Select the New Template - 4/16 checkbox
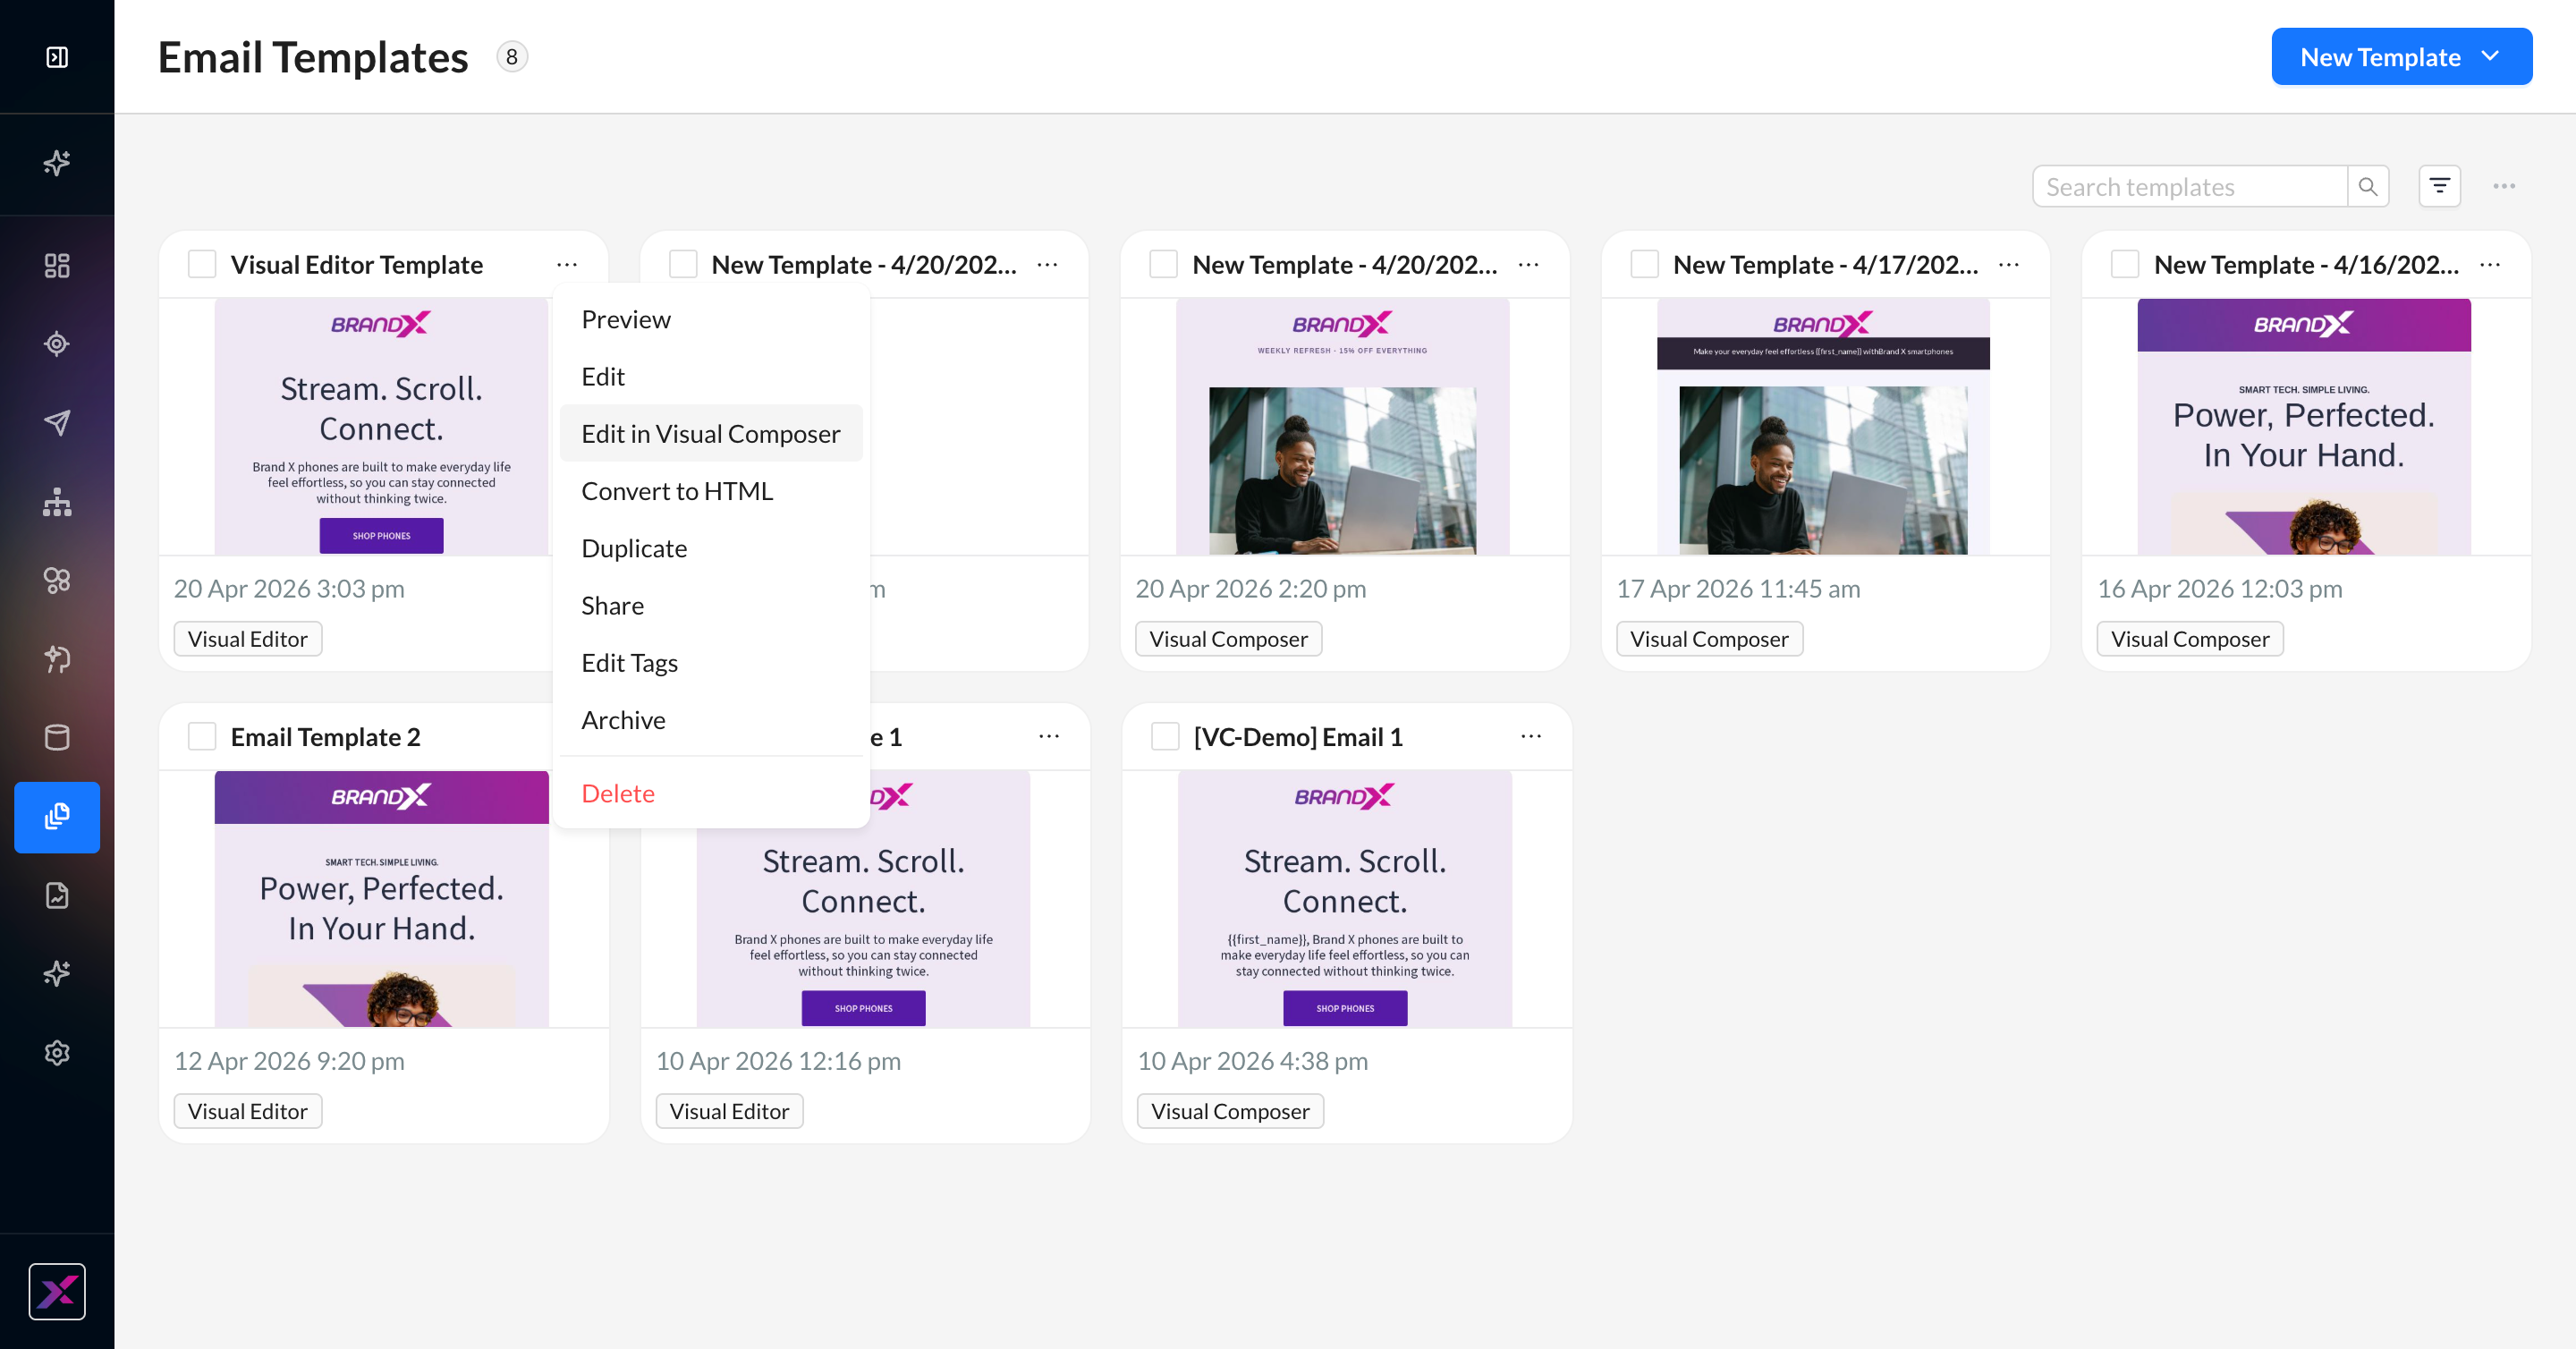This screenshot has height=1349, width=2576. pyautogui.click(x=2125, y=264)
